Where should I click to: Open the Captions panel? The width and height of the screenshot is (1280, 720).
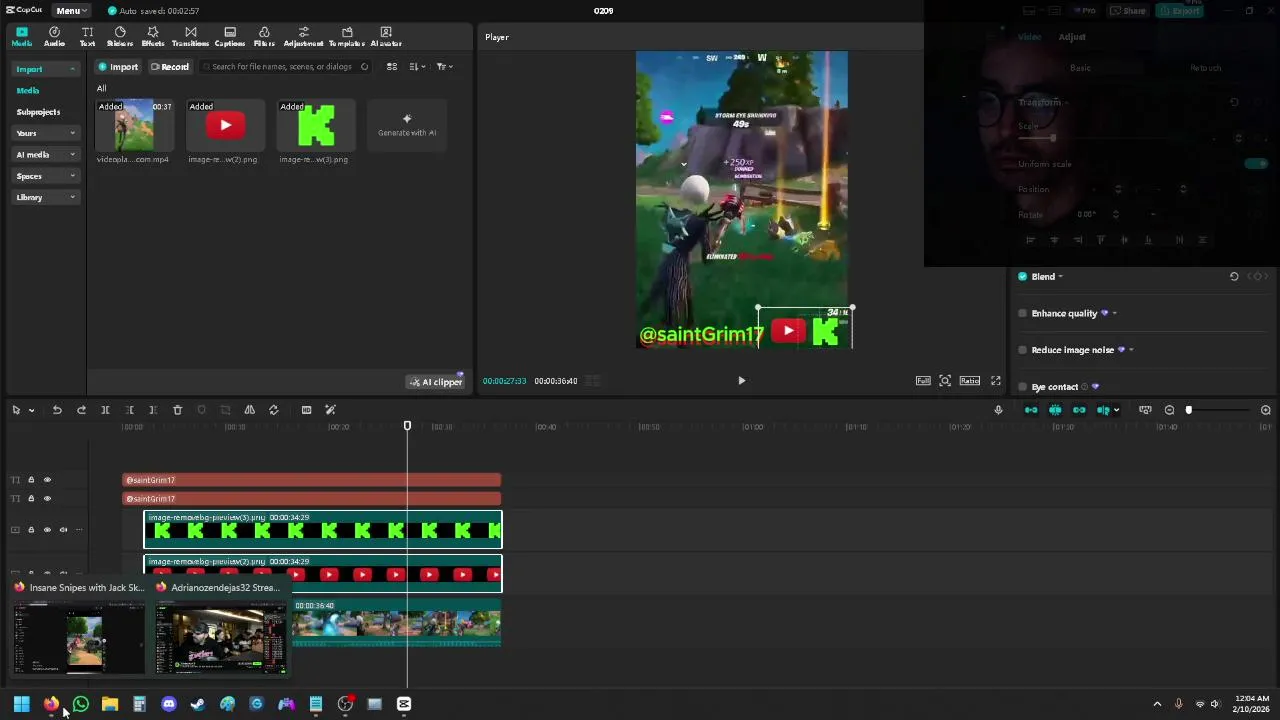tap(230, 37)
